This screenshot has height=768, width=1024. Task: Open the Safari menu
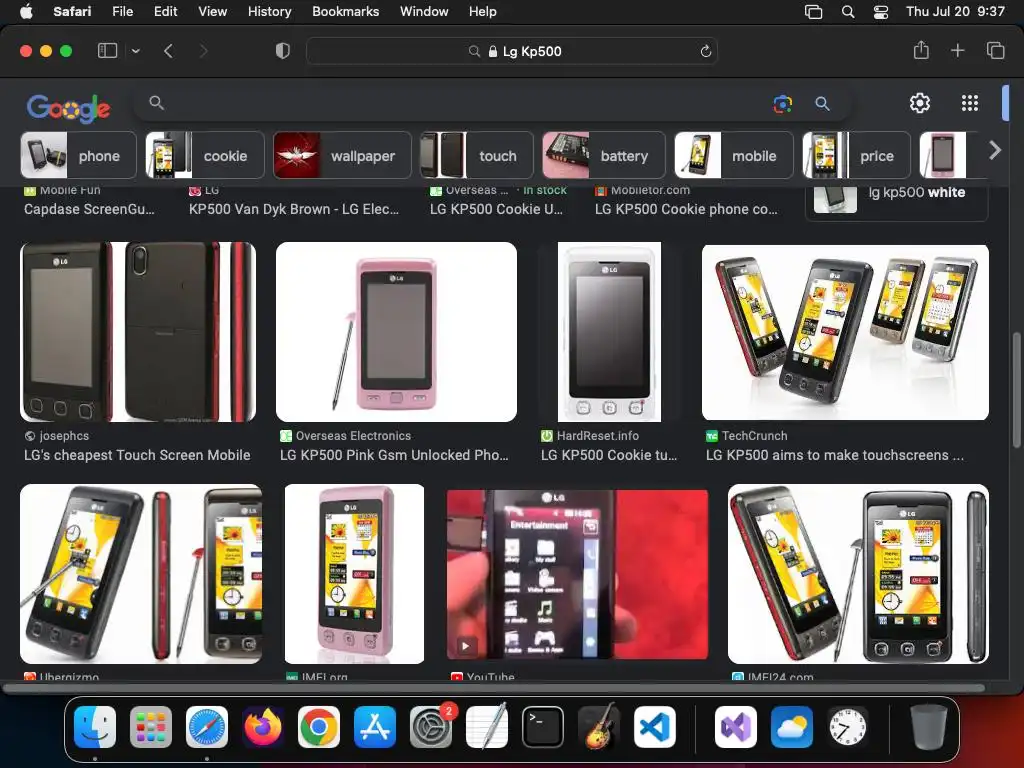72,11
